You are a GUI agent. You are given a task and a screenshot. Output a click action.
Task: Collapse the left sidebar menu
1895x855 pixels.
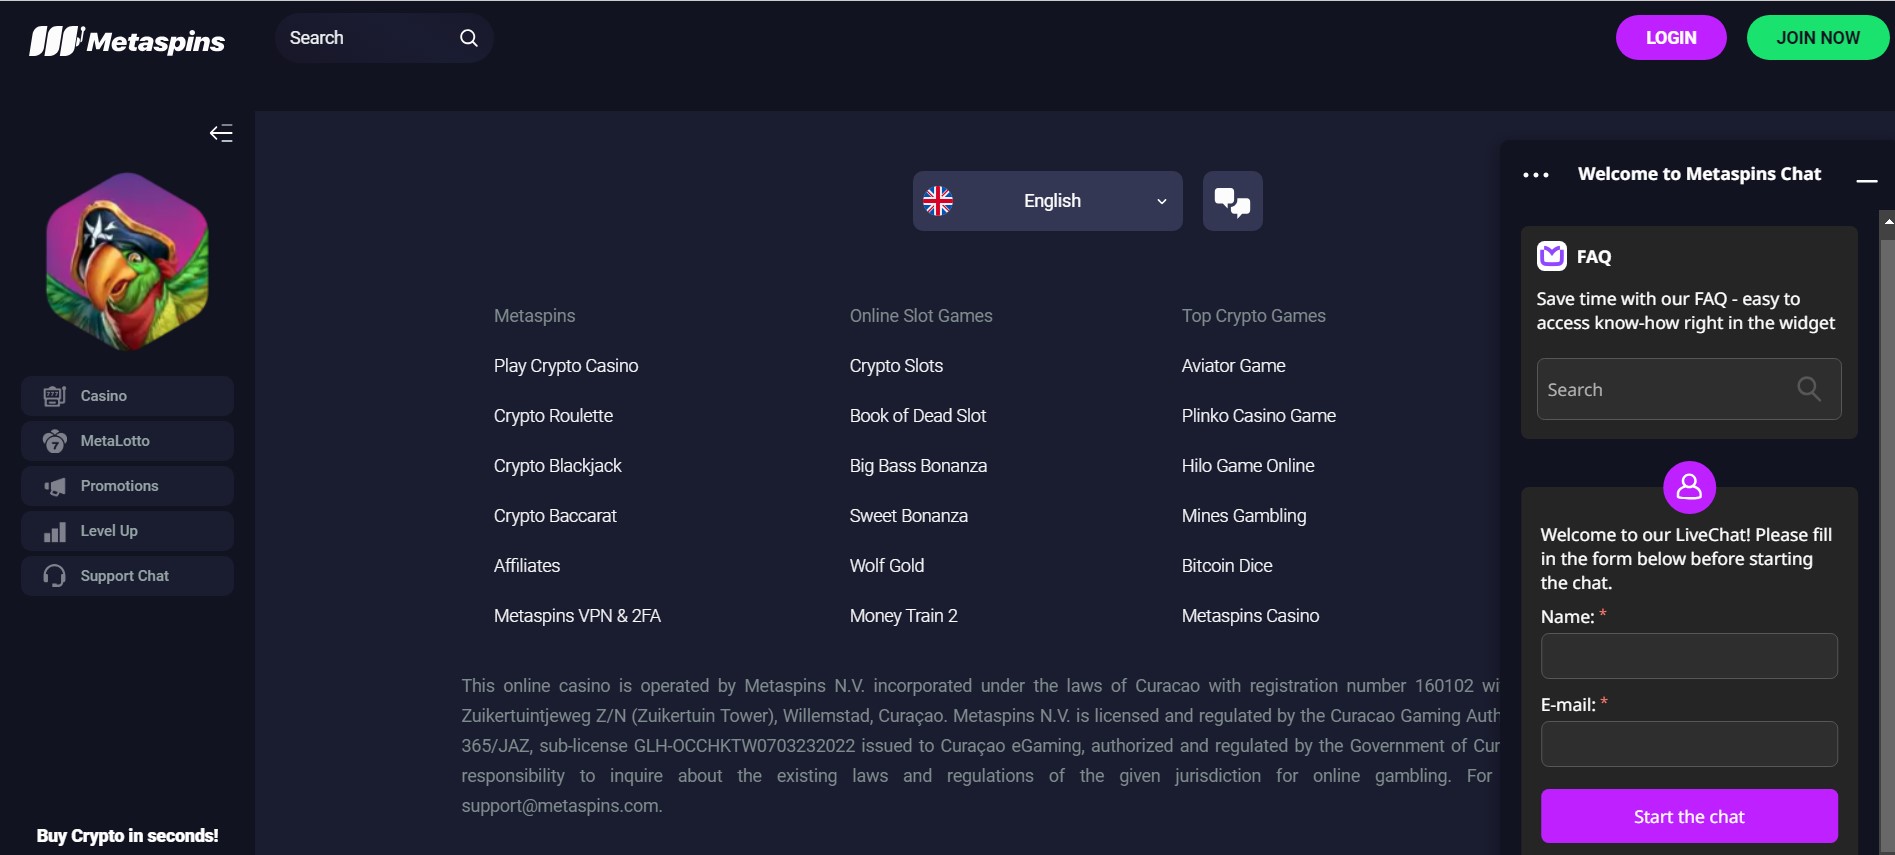click(x=221, y=134)
